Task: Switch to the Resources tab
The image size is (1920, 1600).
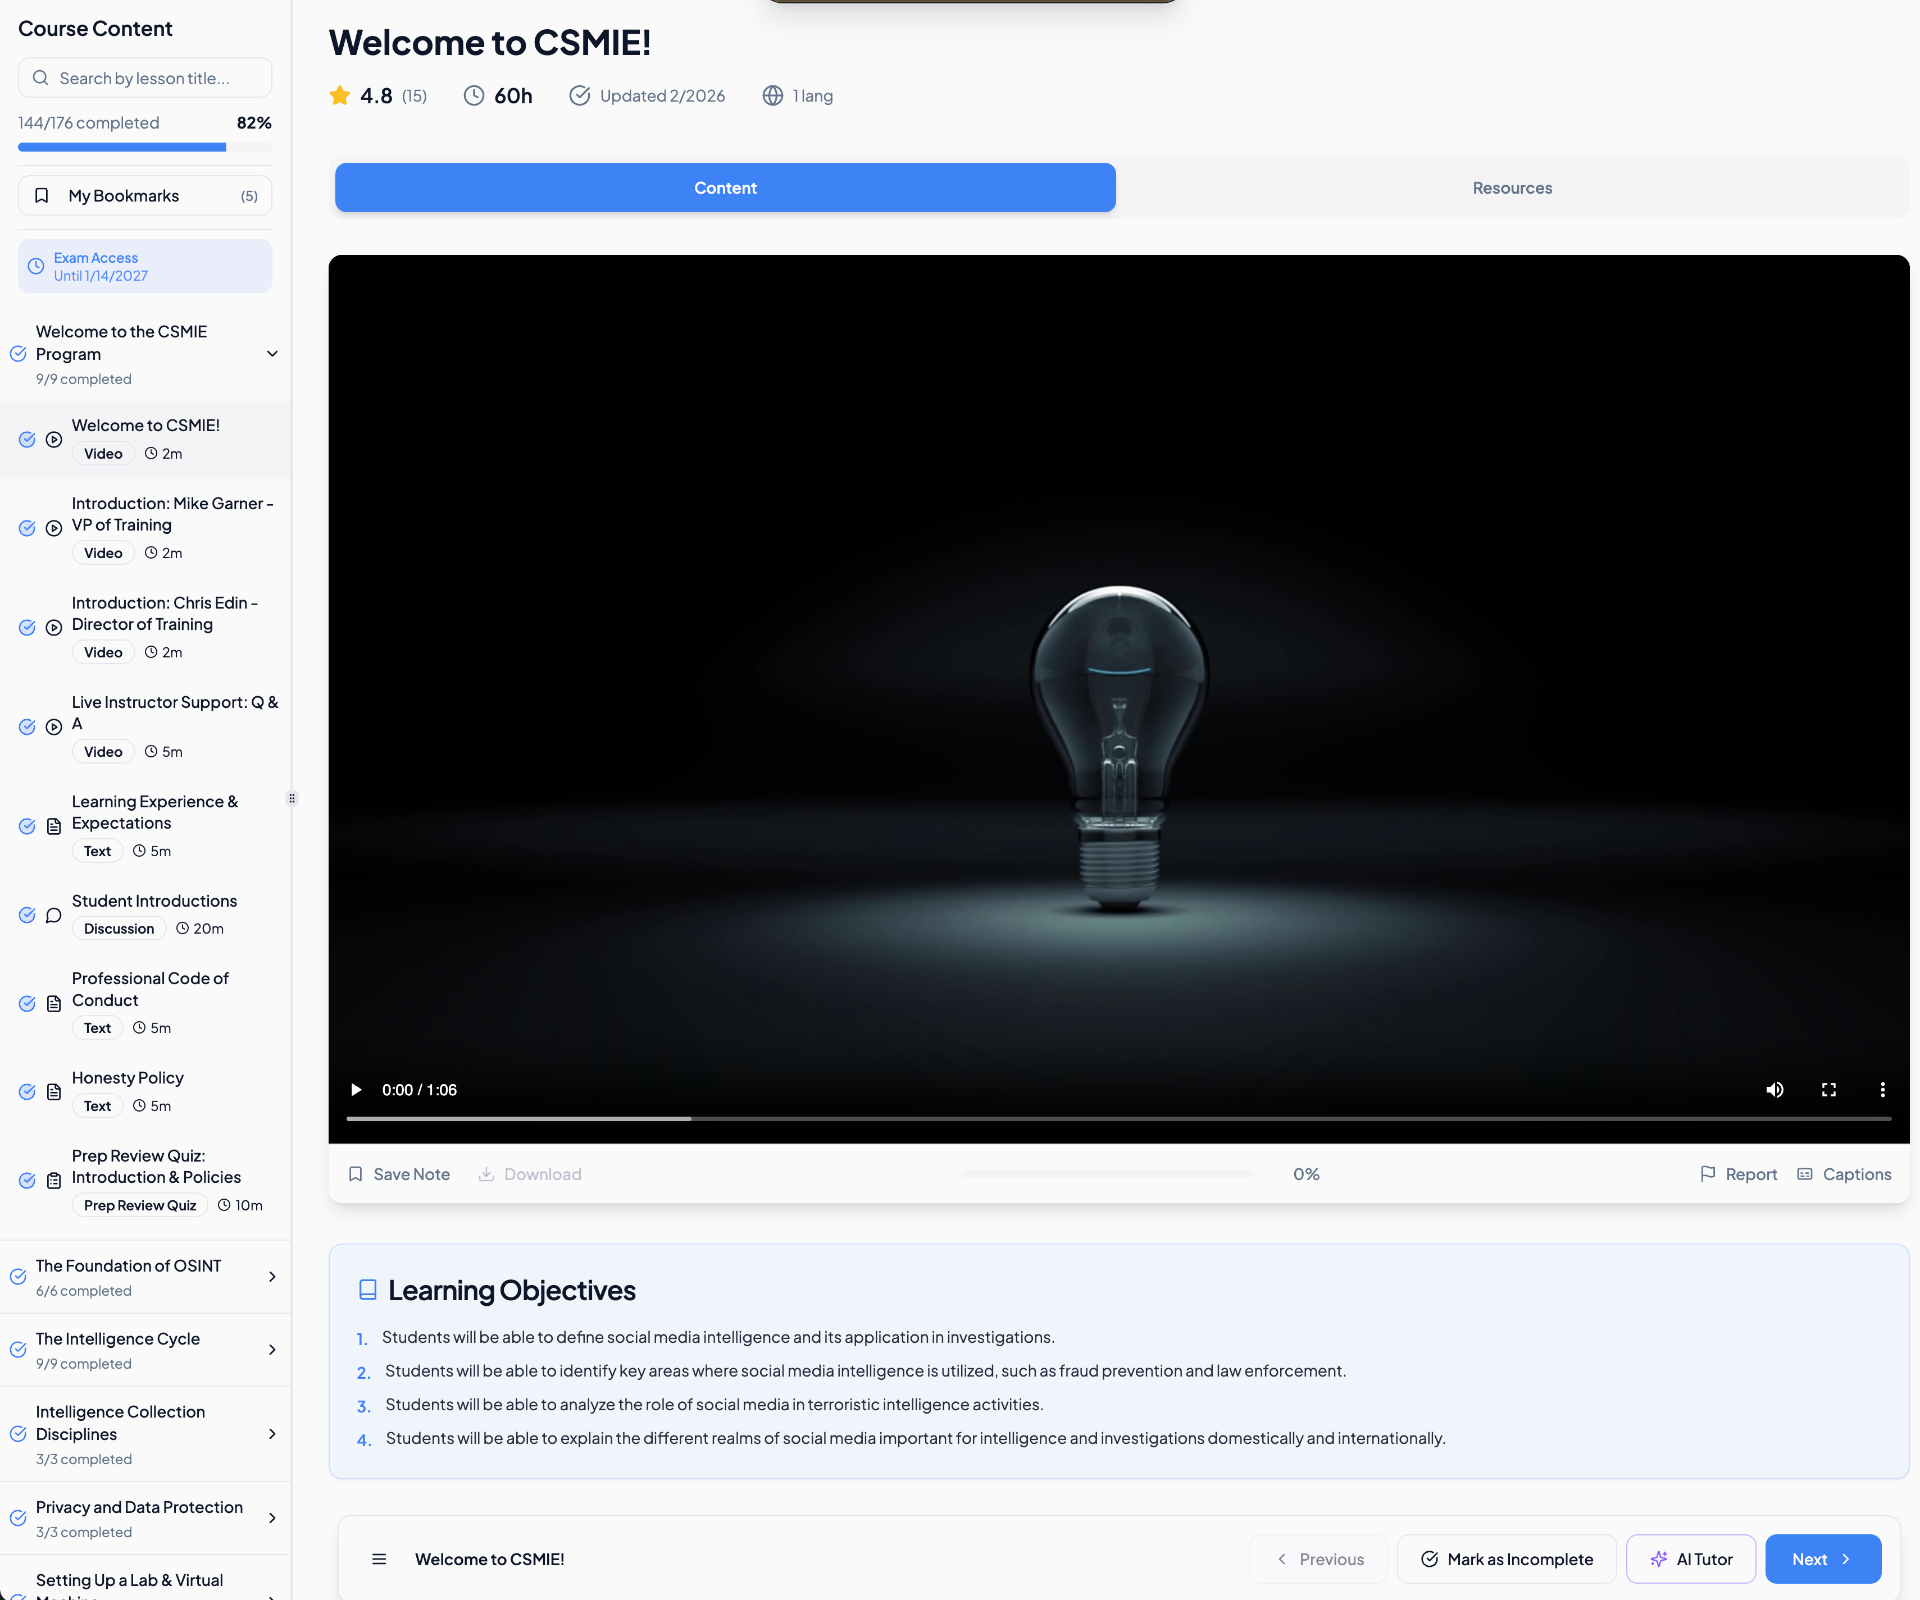Action: (1512, 188)
